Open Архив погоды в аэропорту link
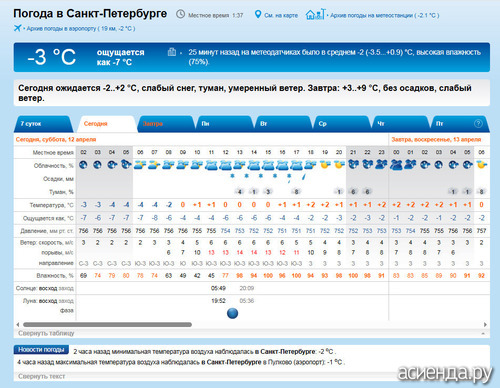 [x=81, y=29]
